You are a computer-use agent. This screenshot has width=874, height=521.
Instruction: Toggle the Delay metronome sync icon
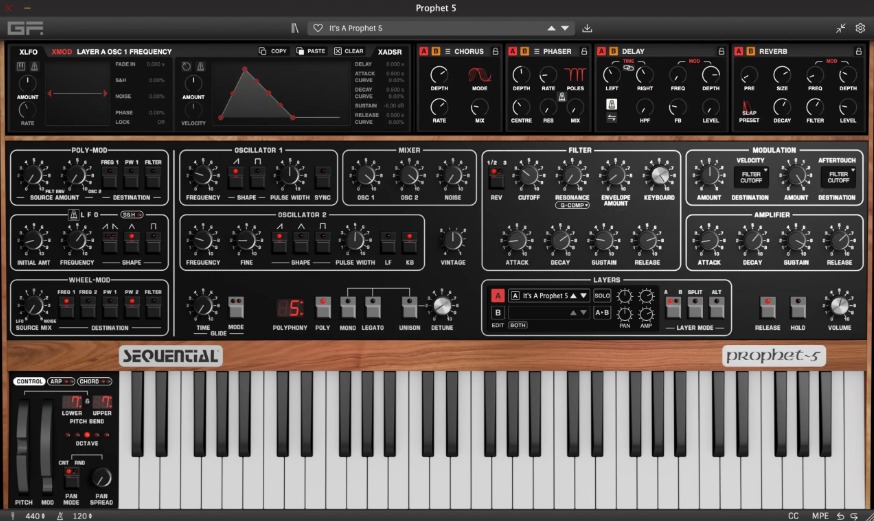[611, 104]
